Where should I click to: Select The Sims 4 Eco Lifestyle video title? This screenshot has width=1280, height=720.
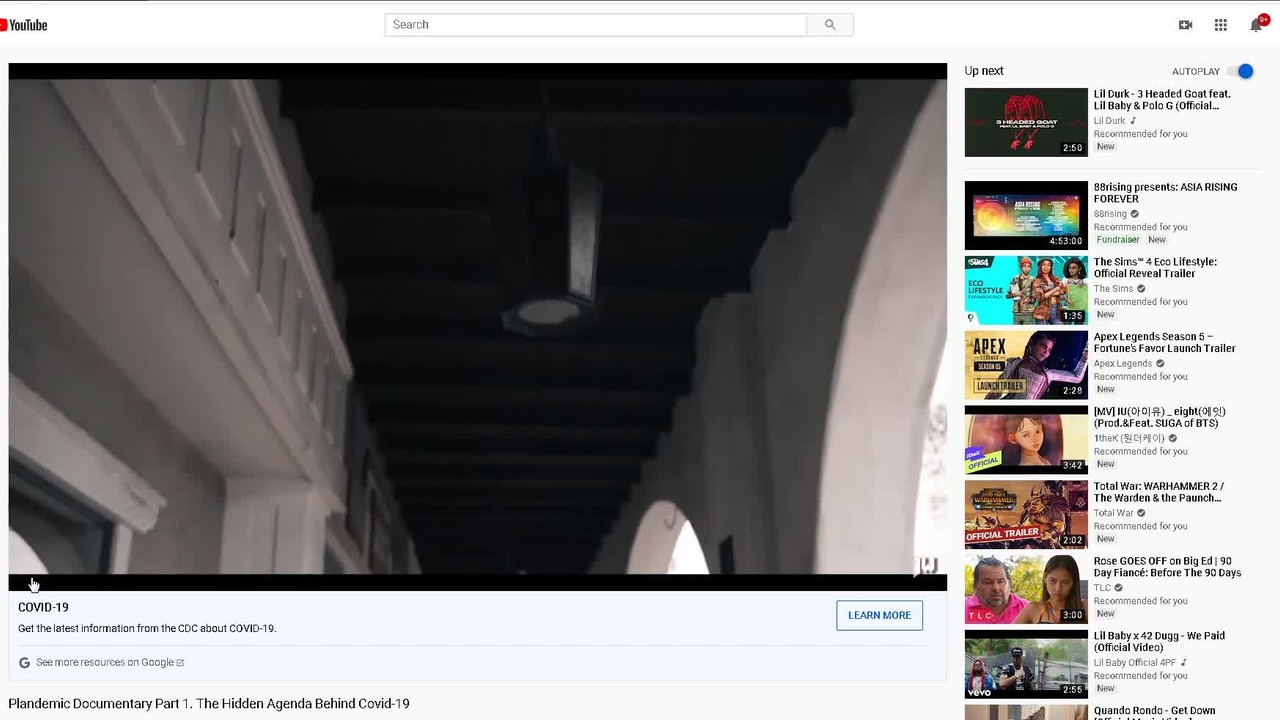[1155, 268]
